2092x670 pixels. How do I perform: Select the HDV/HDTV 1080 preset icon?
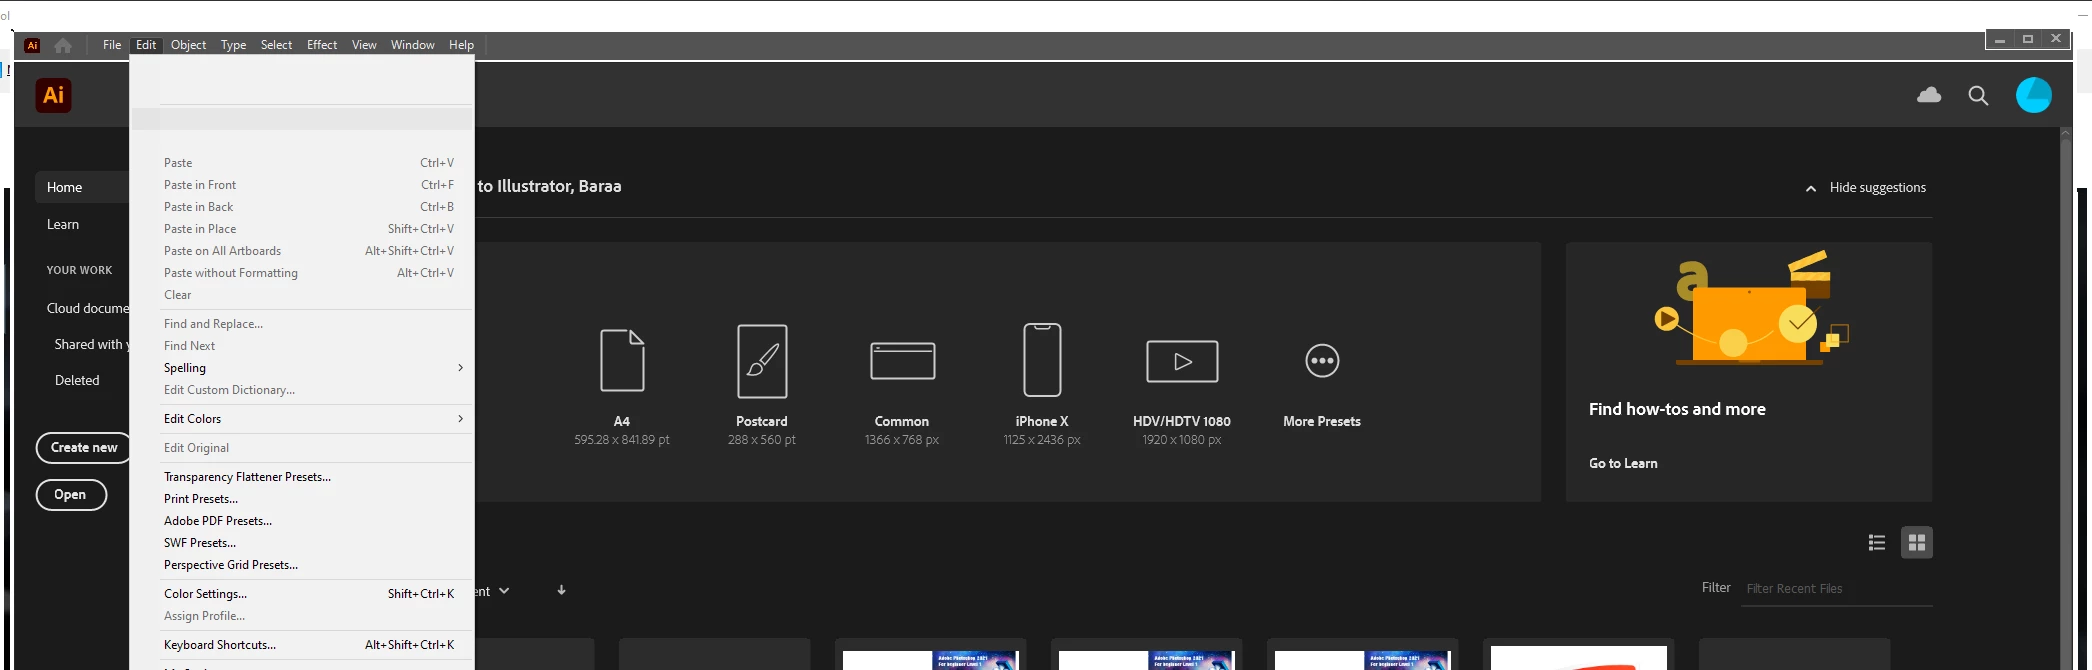[1182, 361]
